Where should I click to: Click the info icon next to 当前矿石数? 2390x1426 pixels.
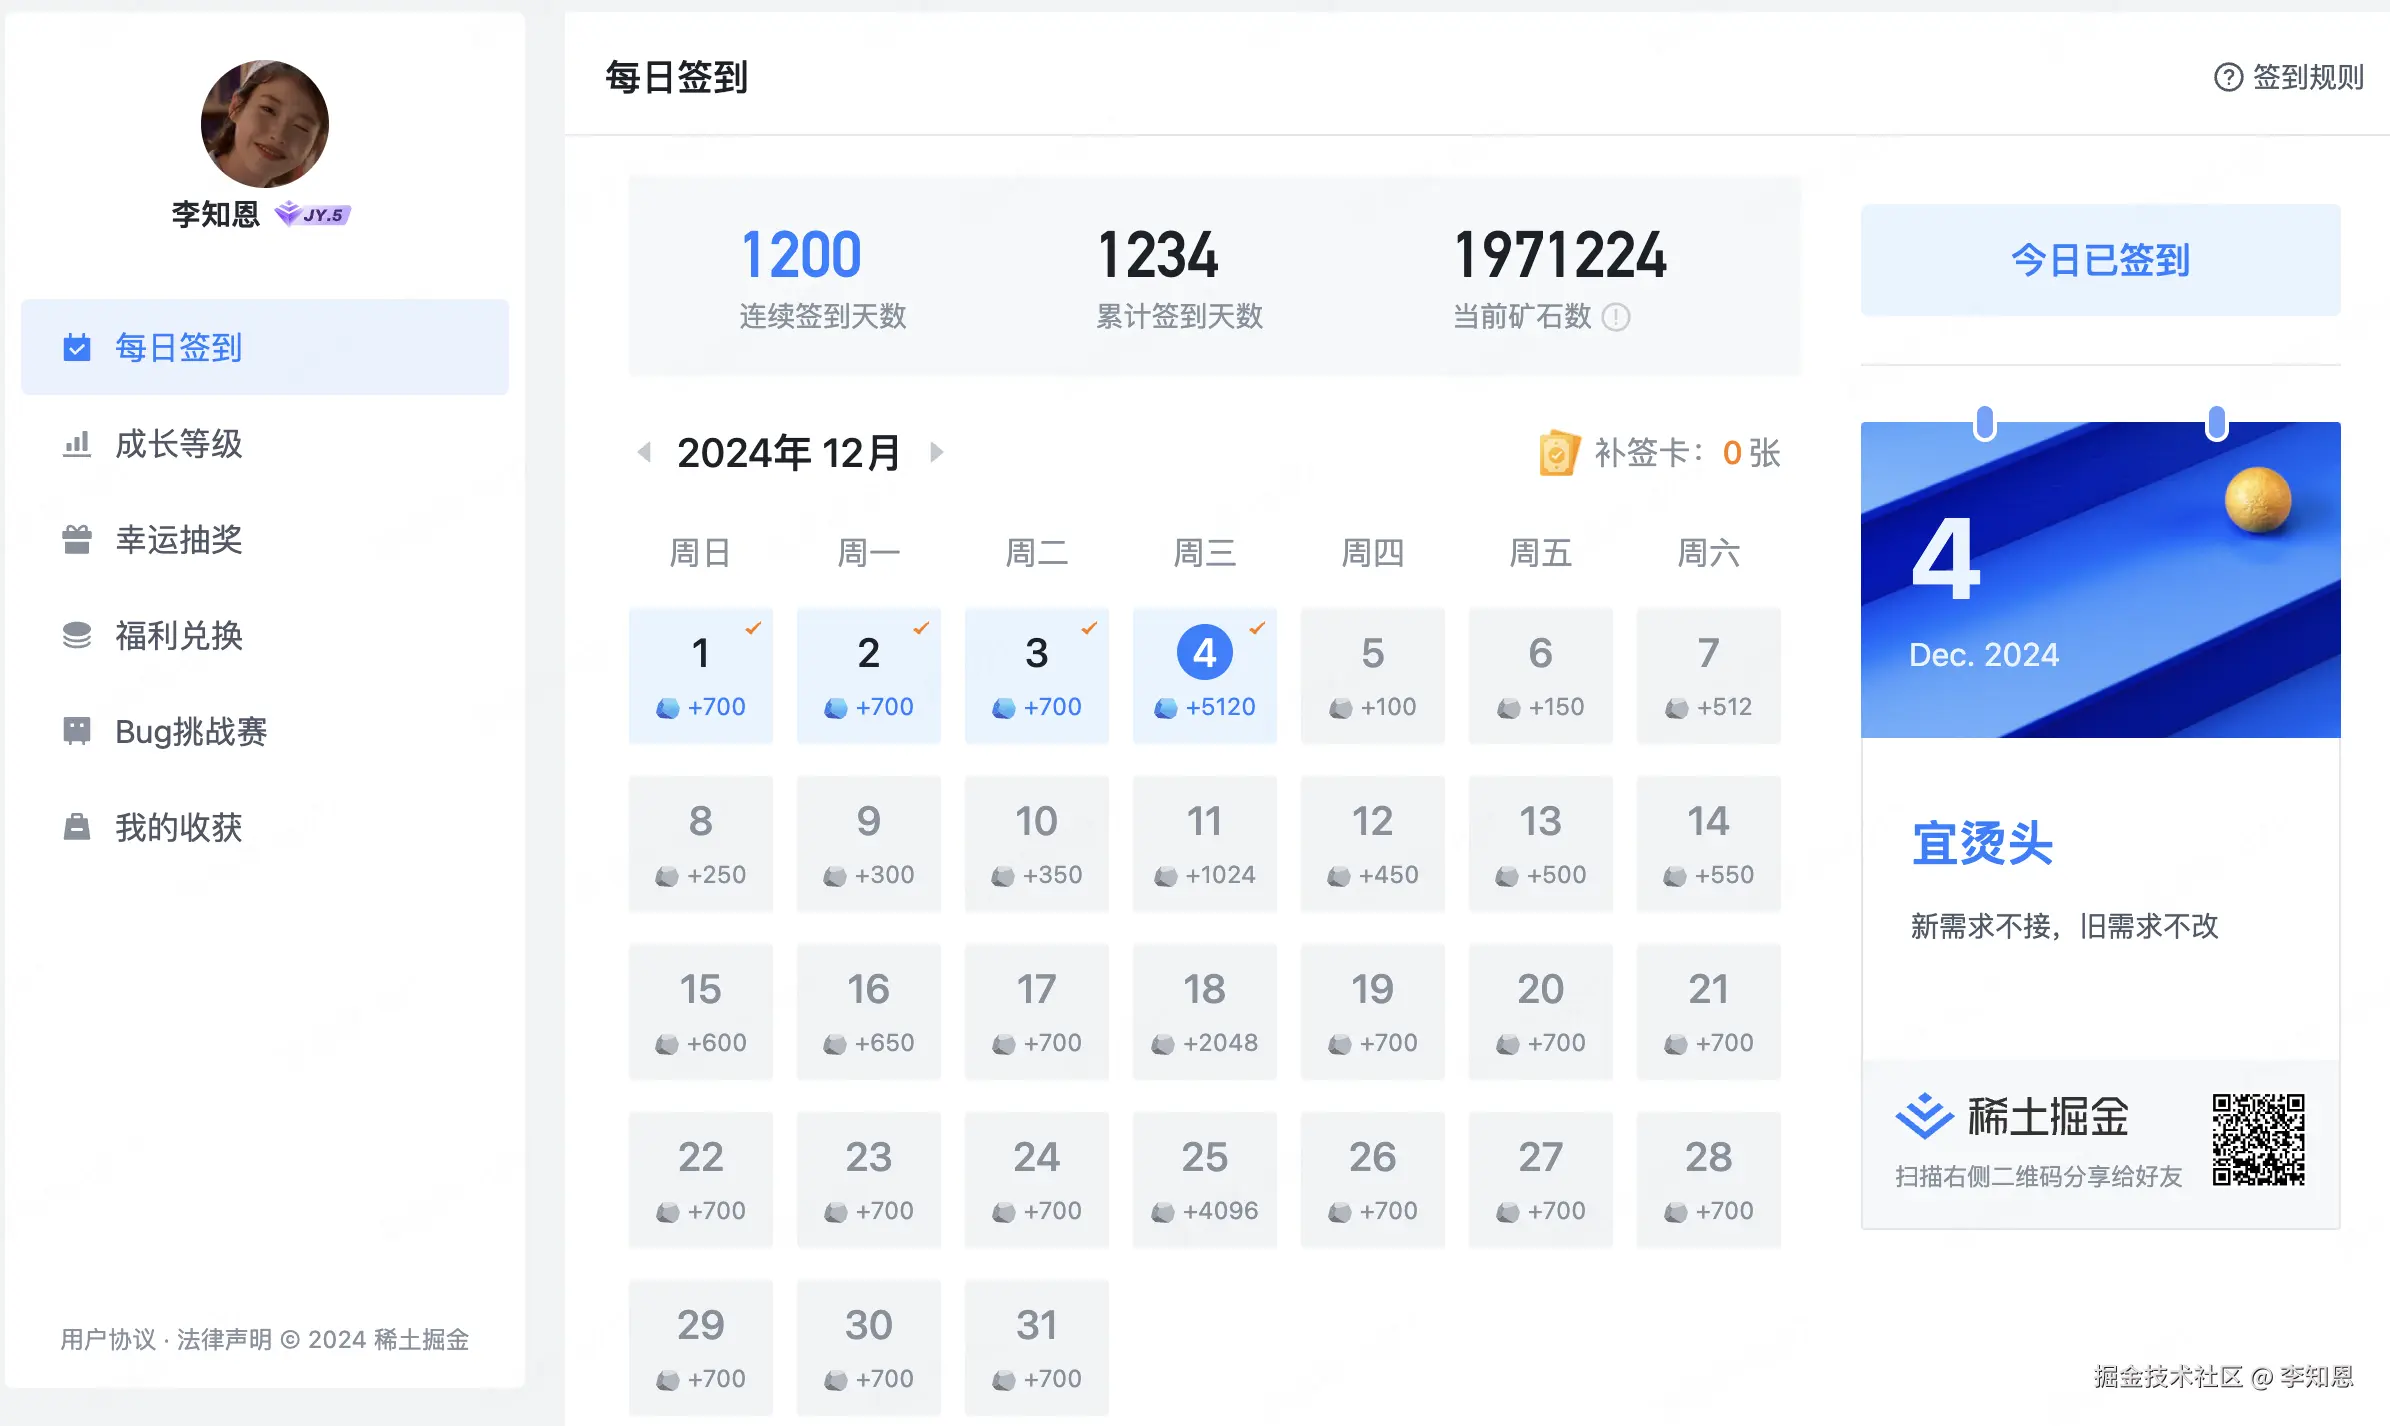(x=1616, y=318)
